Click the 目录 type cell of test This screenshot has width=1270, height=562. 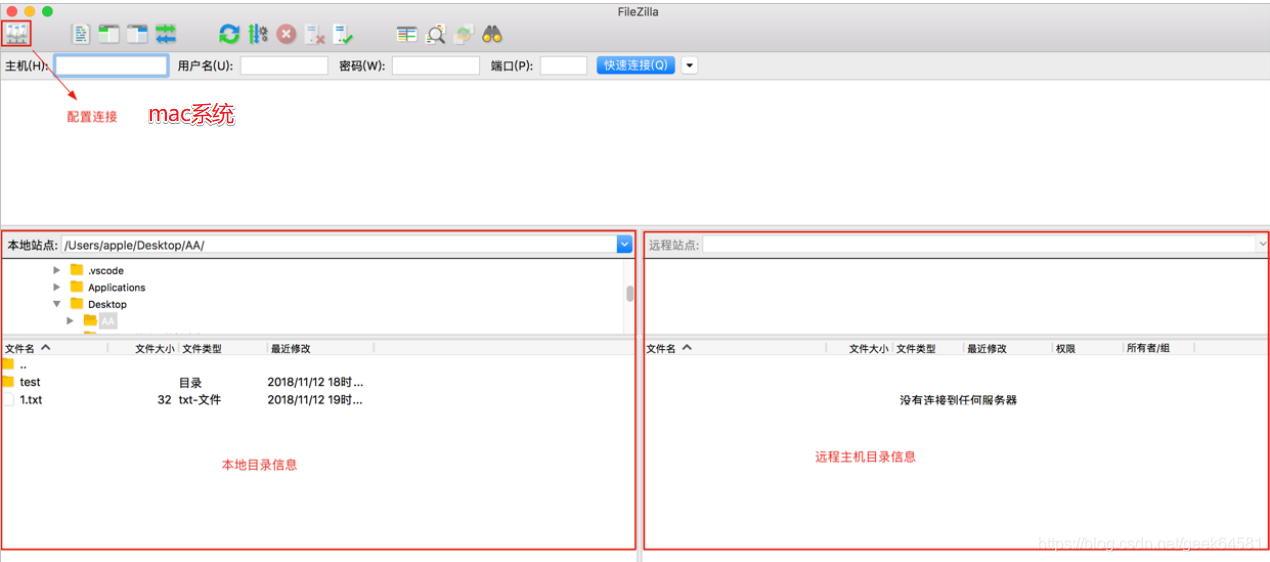point(190,382)
